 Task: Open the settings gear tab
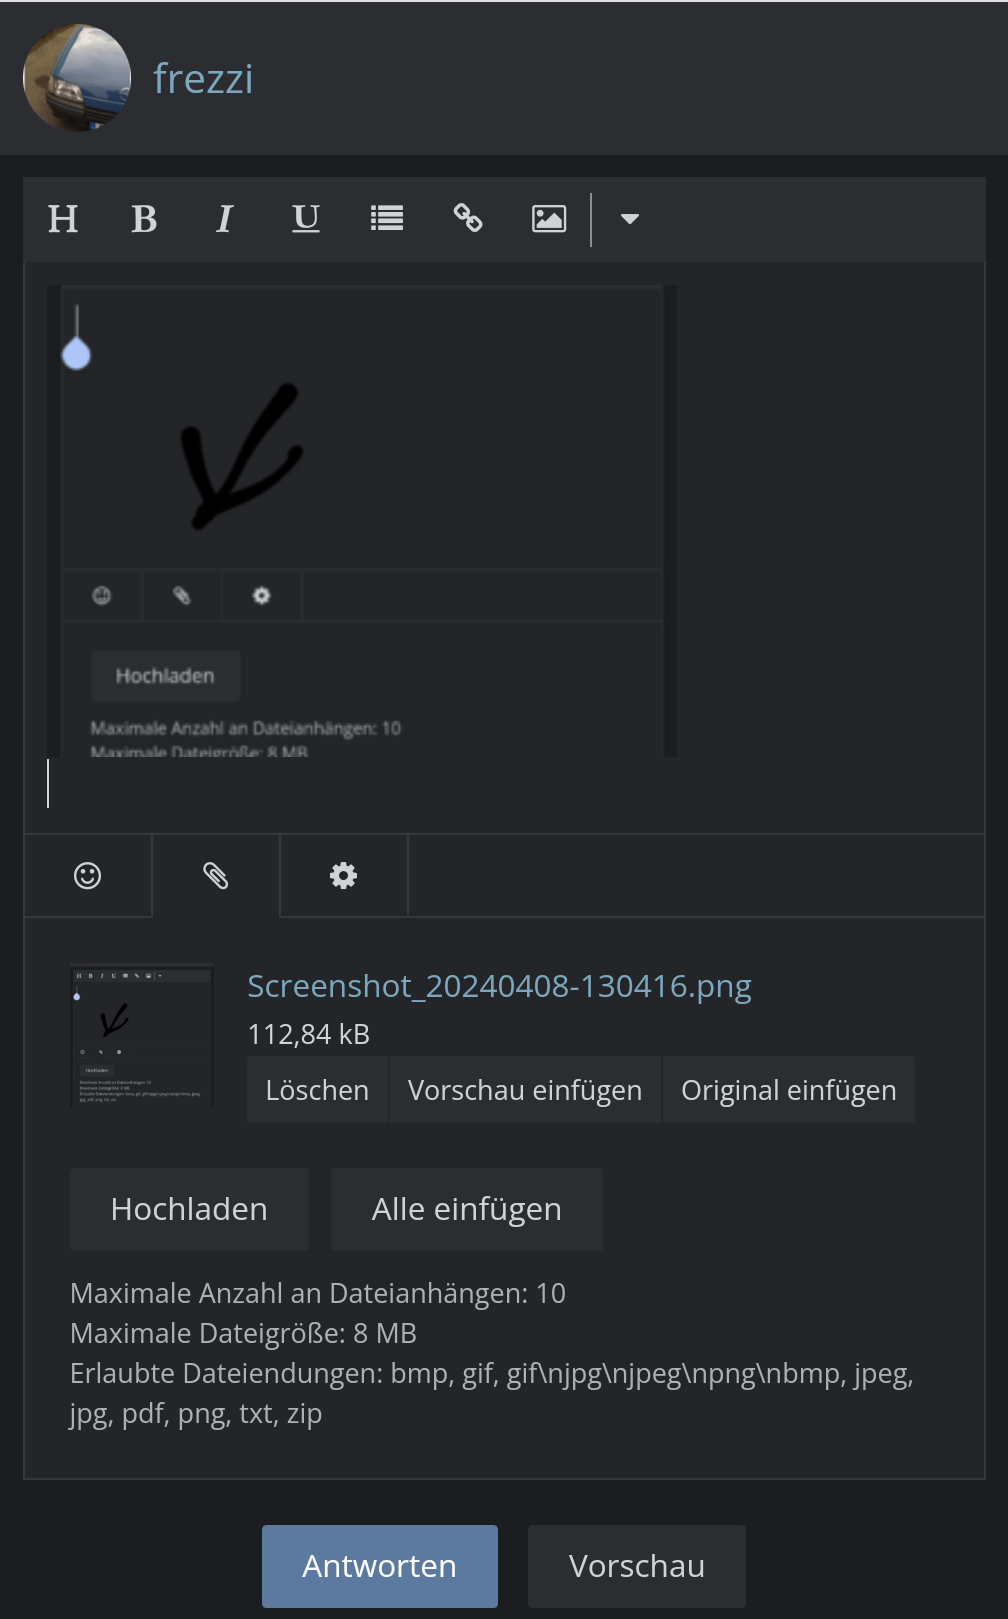344,876
